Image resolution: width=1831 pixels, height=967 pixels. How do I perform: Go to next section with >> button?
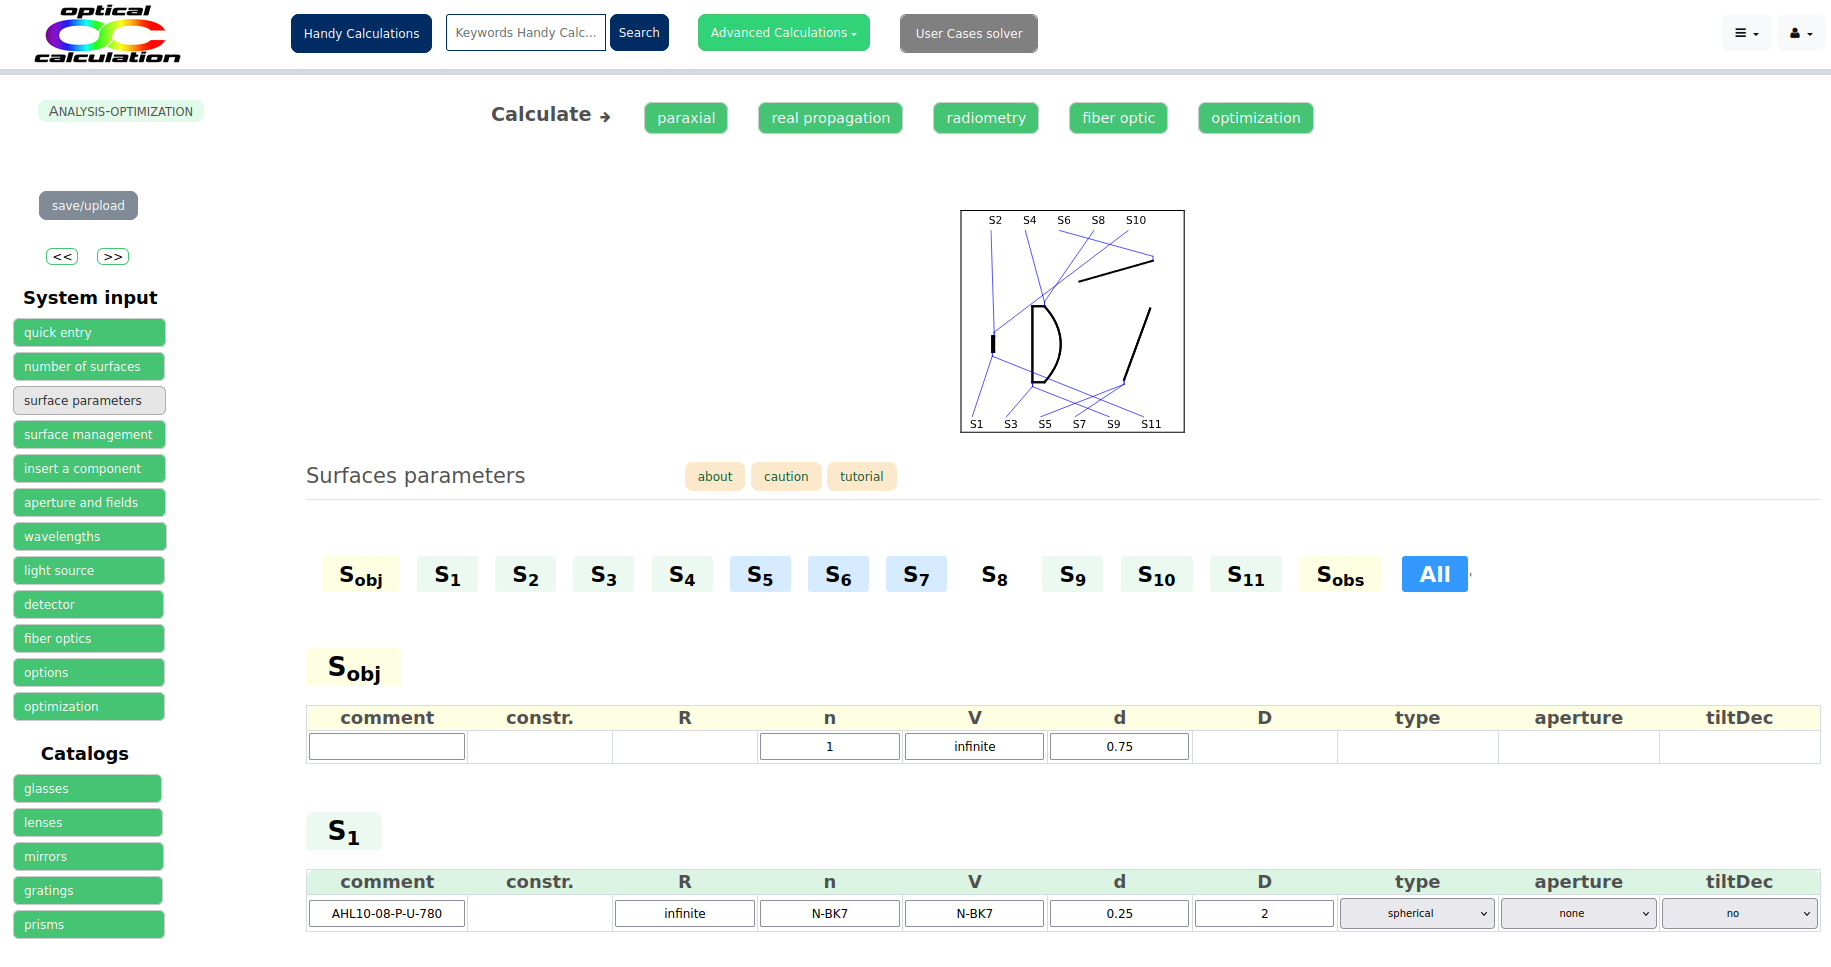tap(113, 257)
